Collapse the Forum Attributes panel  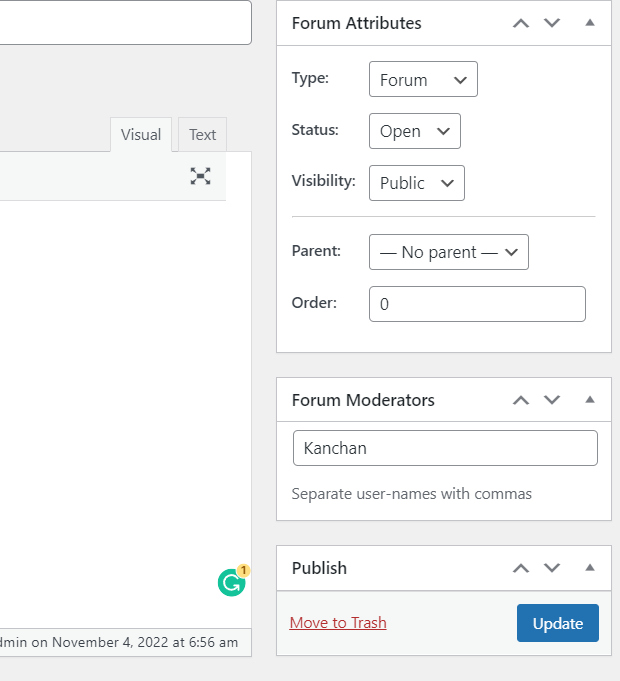point(590,23)
